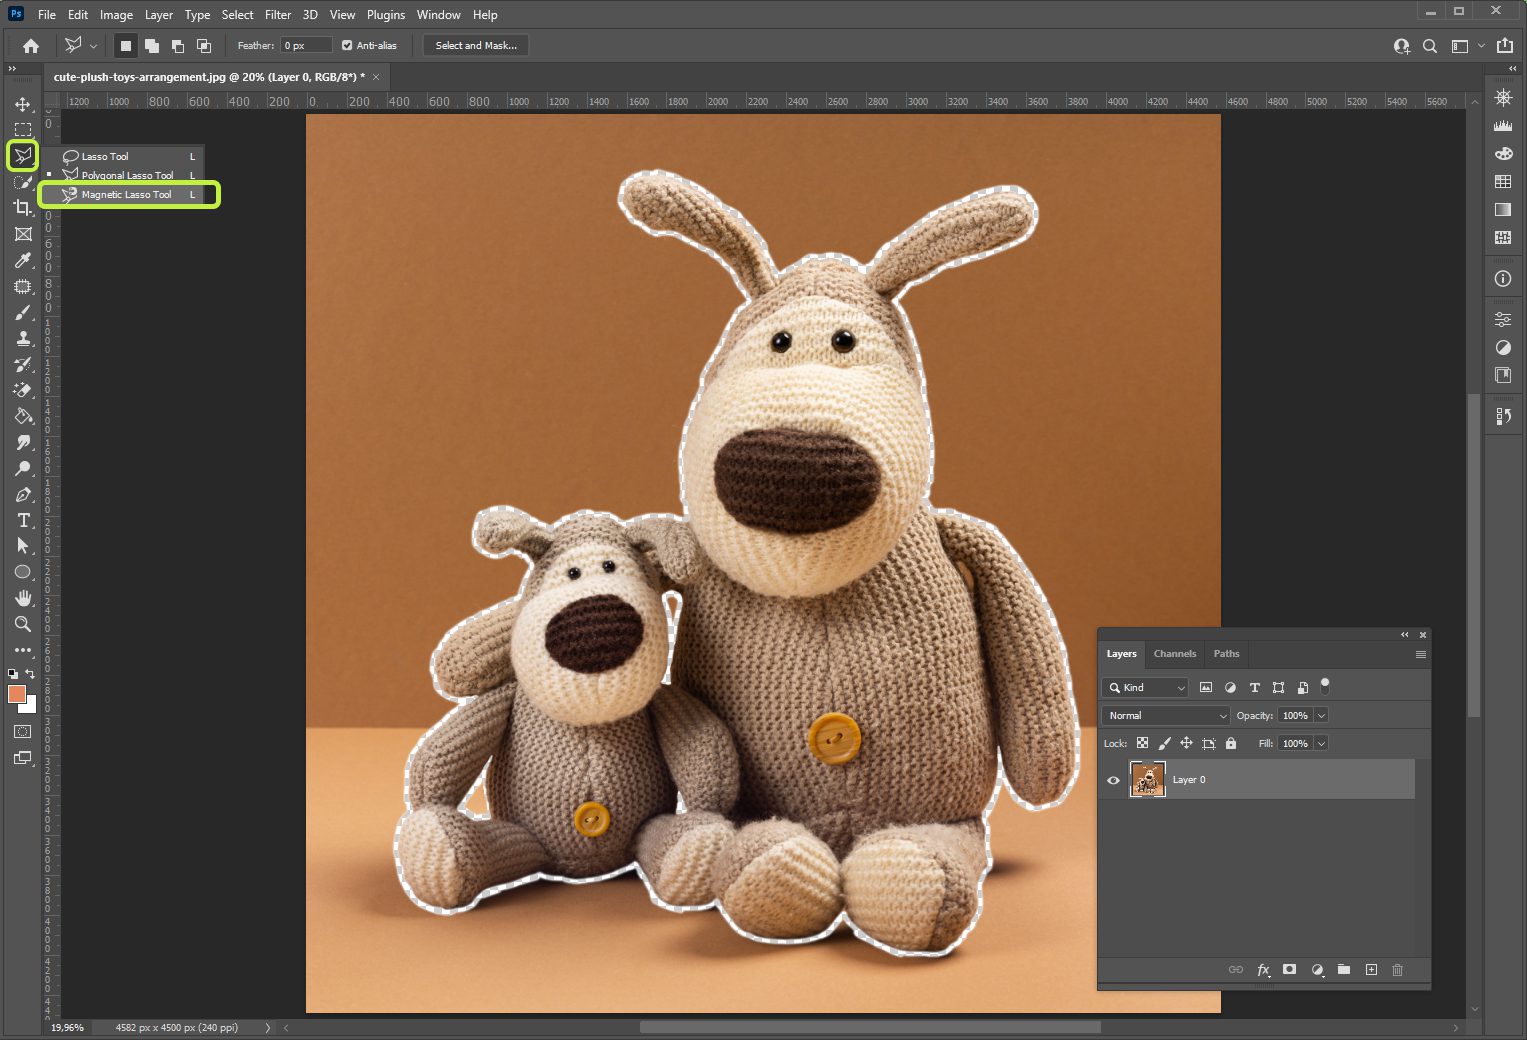Open the Normal blend mode dropdown
Image resolution: width=1527 pixels, height=1040 pixels.
click(1166, 716)
